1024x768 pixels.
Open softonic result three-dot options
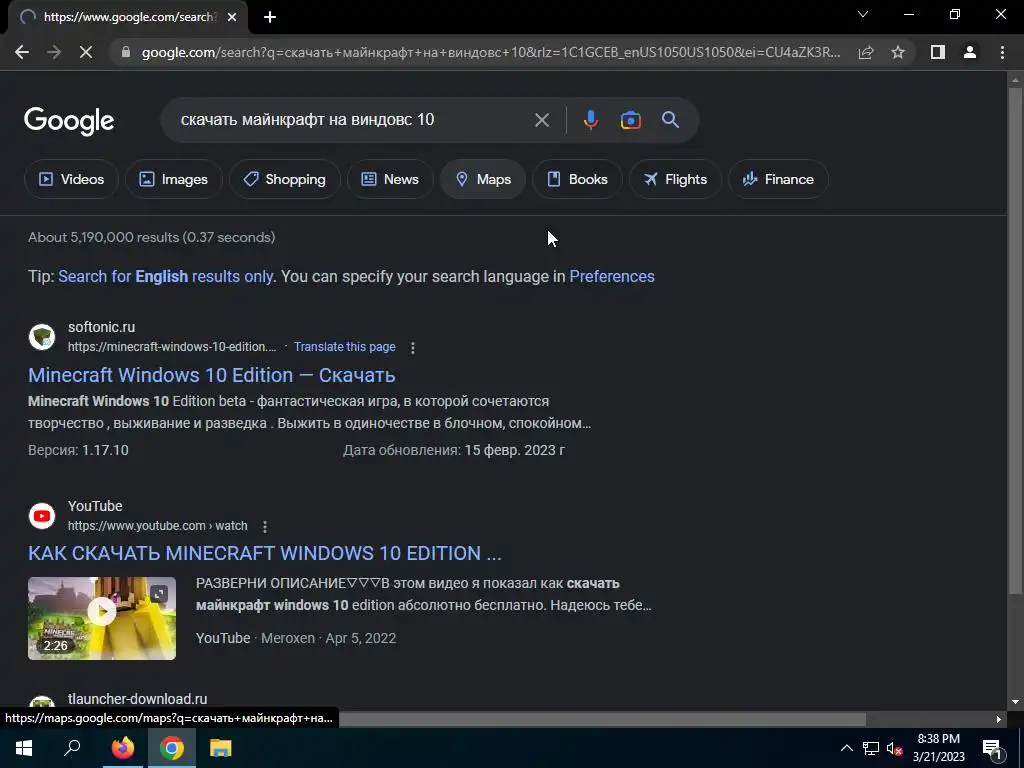point(412,347)
